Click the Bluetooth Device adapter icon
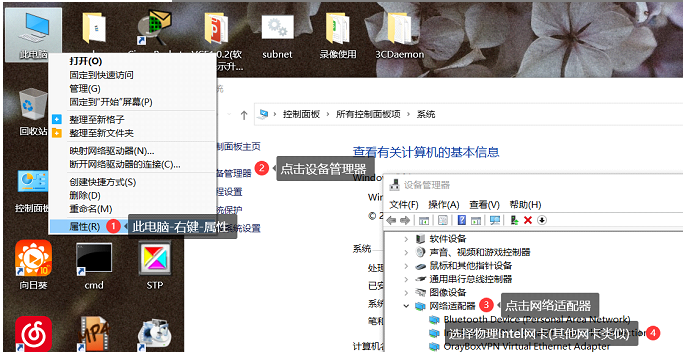Viewport: 683px width, 361px height. (x=434, y=320)
